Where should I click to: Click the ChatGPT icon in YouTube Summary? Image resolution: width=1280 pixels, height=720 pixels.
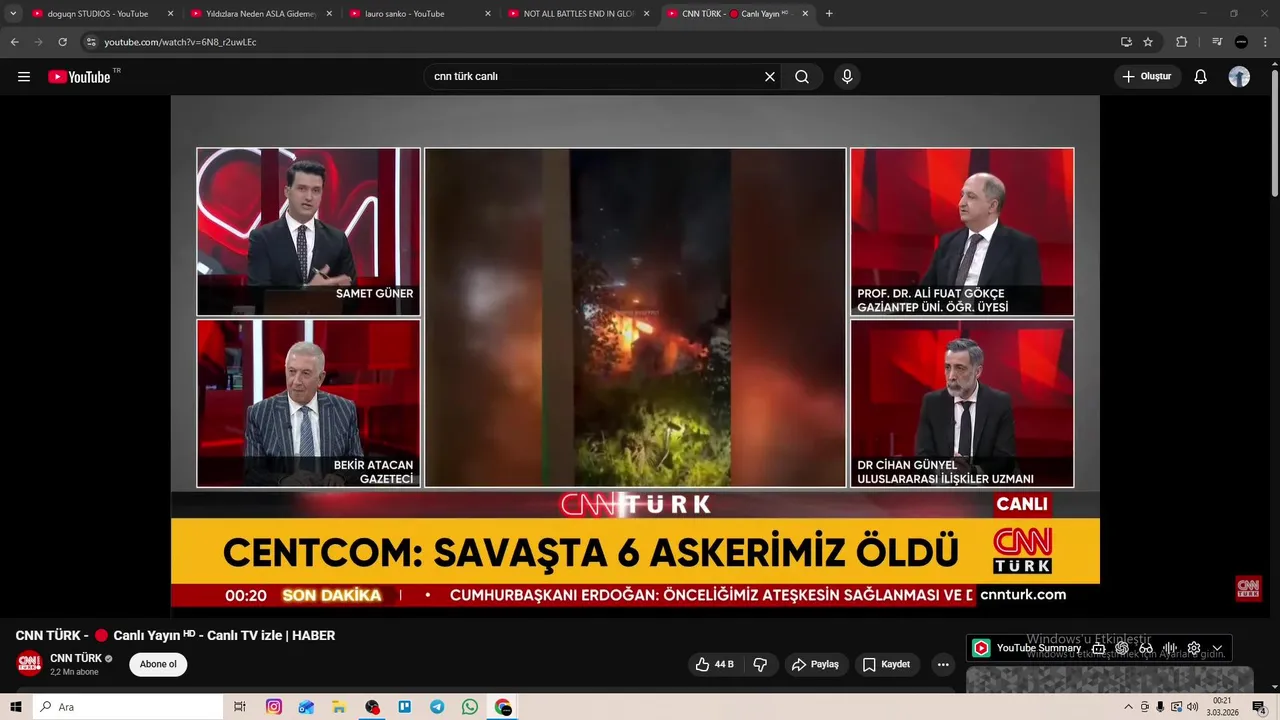[x=1122, y=648]
